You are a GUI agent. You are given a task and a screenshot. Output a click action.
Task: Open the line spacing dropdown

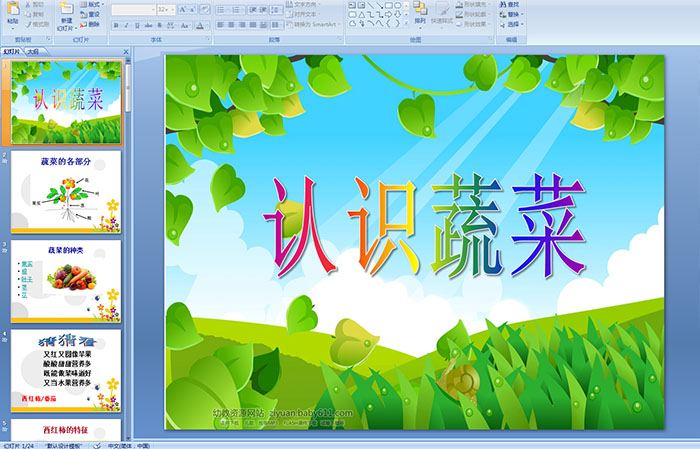(276, 10)
